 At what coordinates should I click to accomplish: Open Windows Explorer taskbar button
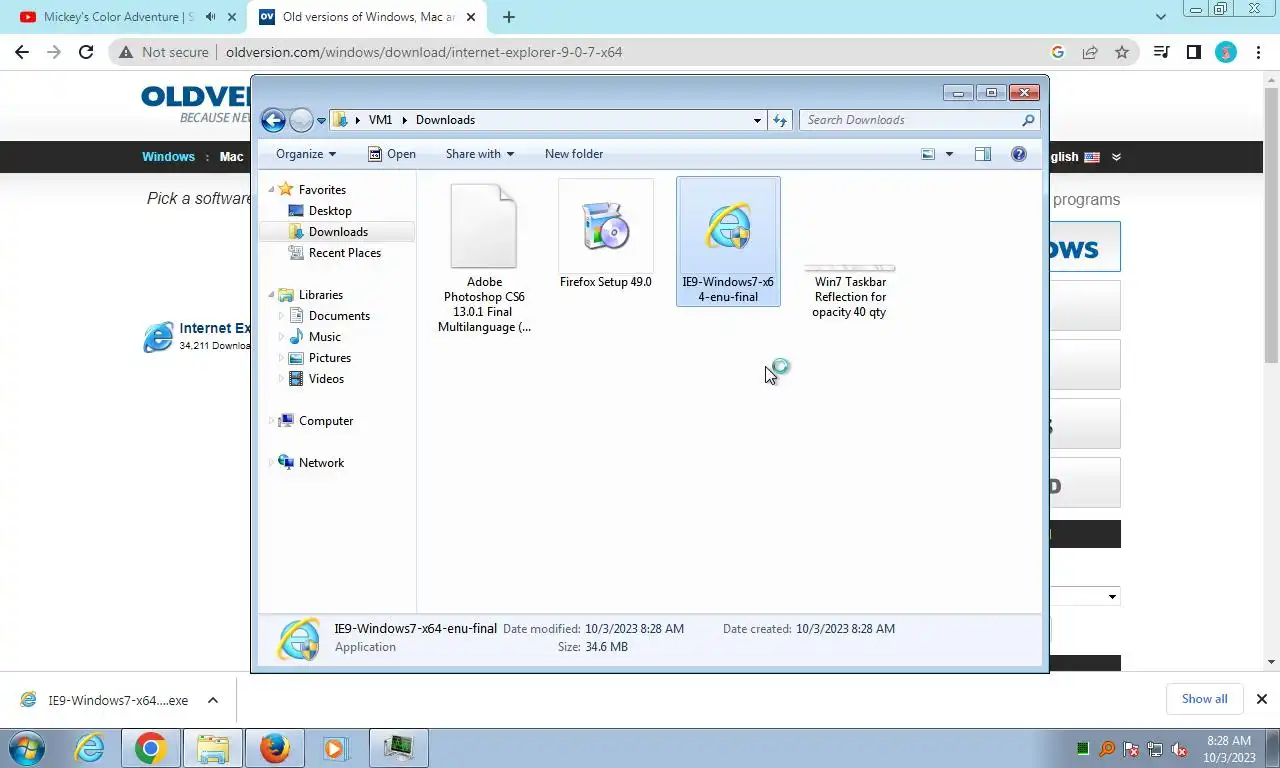tap(212, 748)
